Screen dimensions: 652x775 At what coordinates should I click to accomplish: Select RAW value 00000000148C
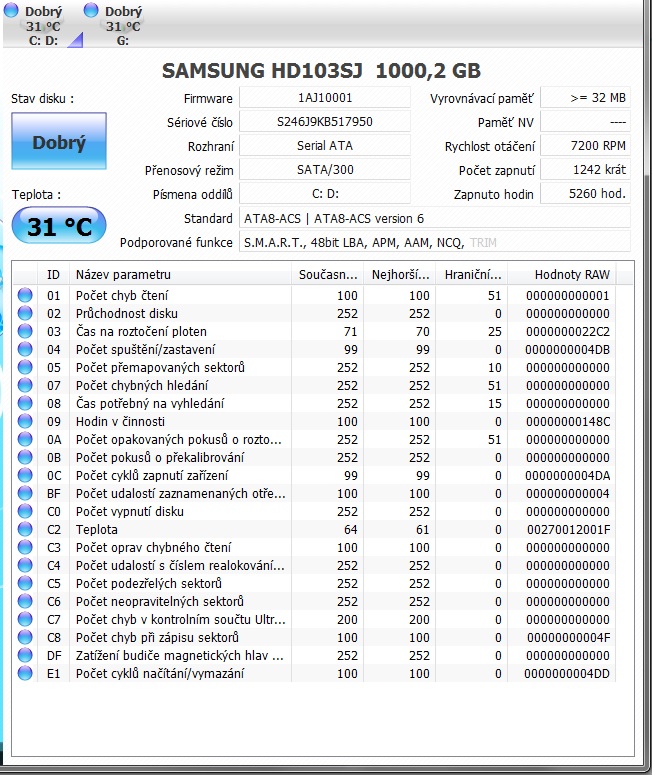tap(568, 421)
